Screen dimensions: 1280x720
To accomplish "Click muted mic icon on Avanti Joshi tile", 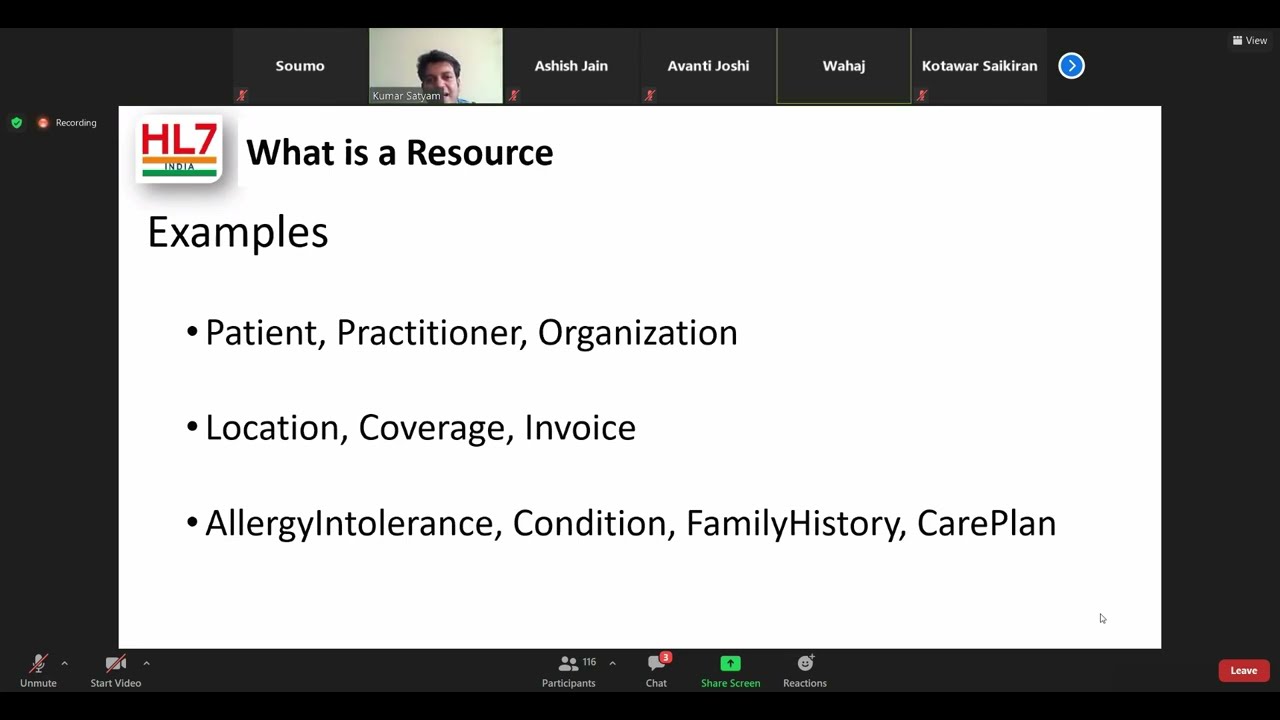I will click(650, 96).
